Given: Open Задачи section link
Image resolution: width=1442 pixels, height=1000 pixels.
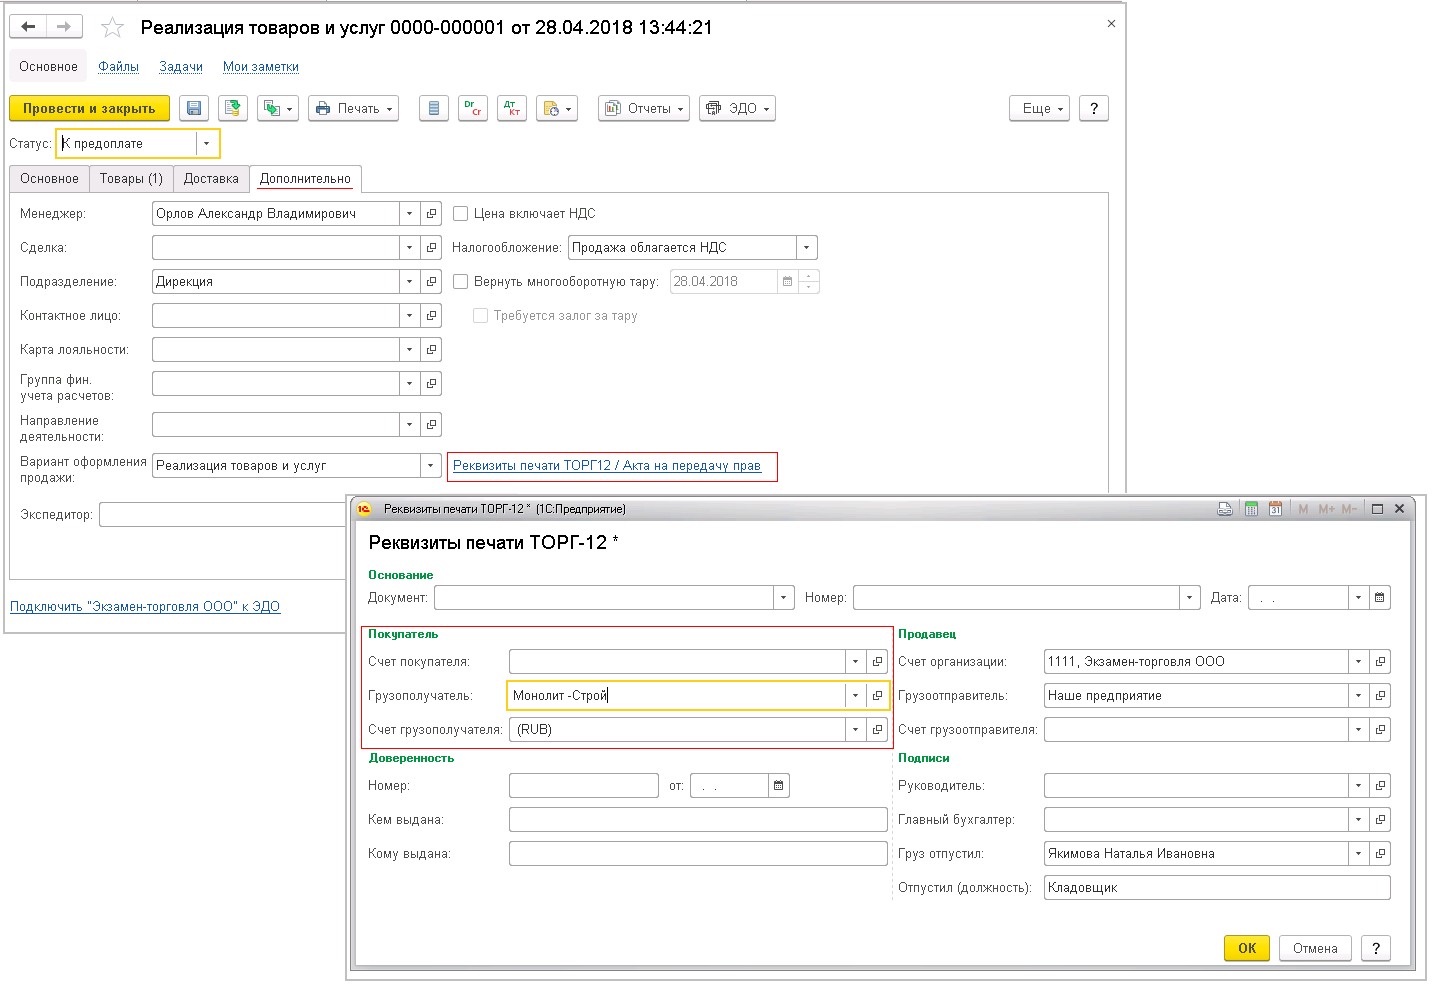Looking at the screenshot, I should click(181, 66).
